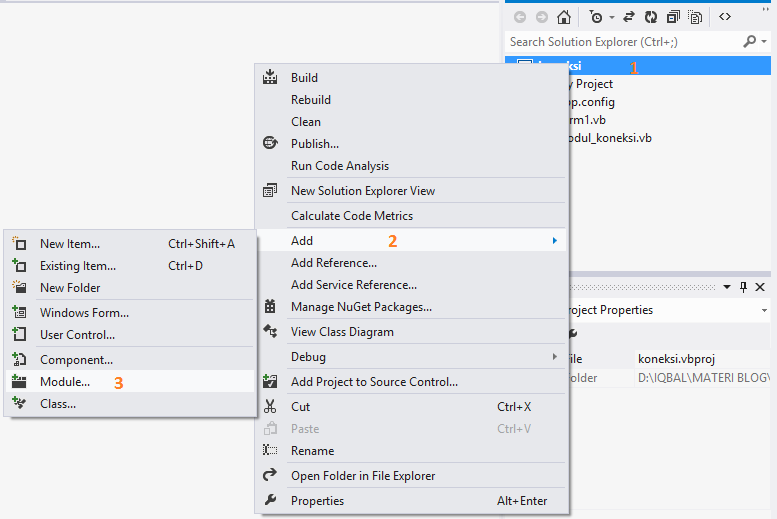Close the Properties panel
Viewport: 777px width, 519px height.
click(760, 287)
